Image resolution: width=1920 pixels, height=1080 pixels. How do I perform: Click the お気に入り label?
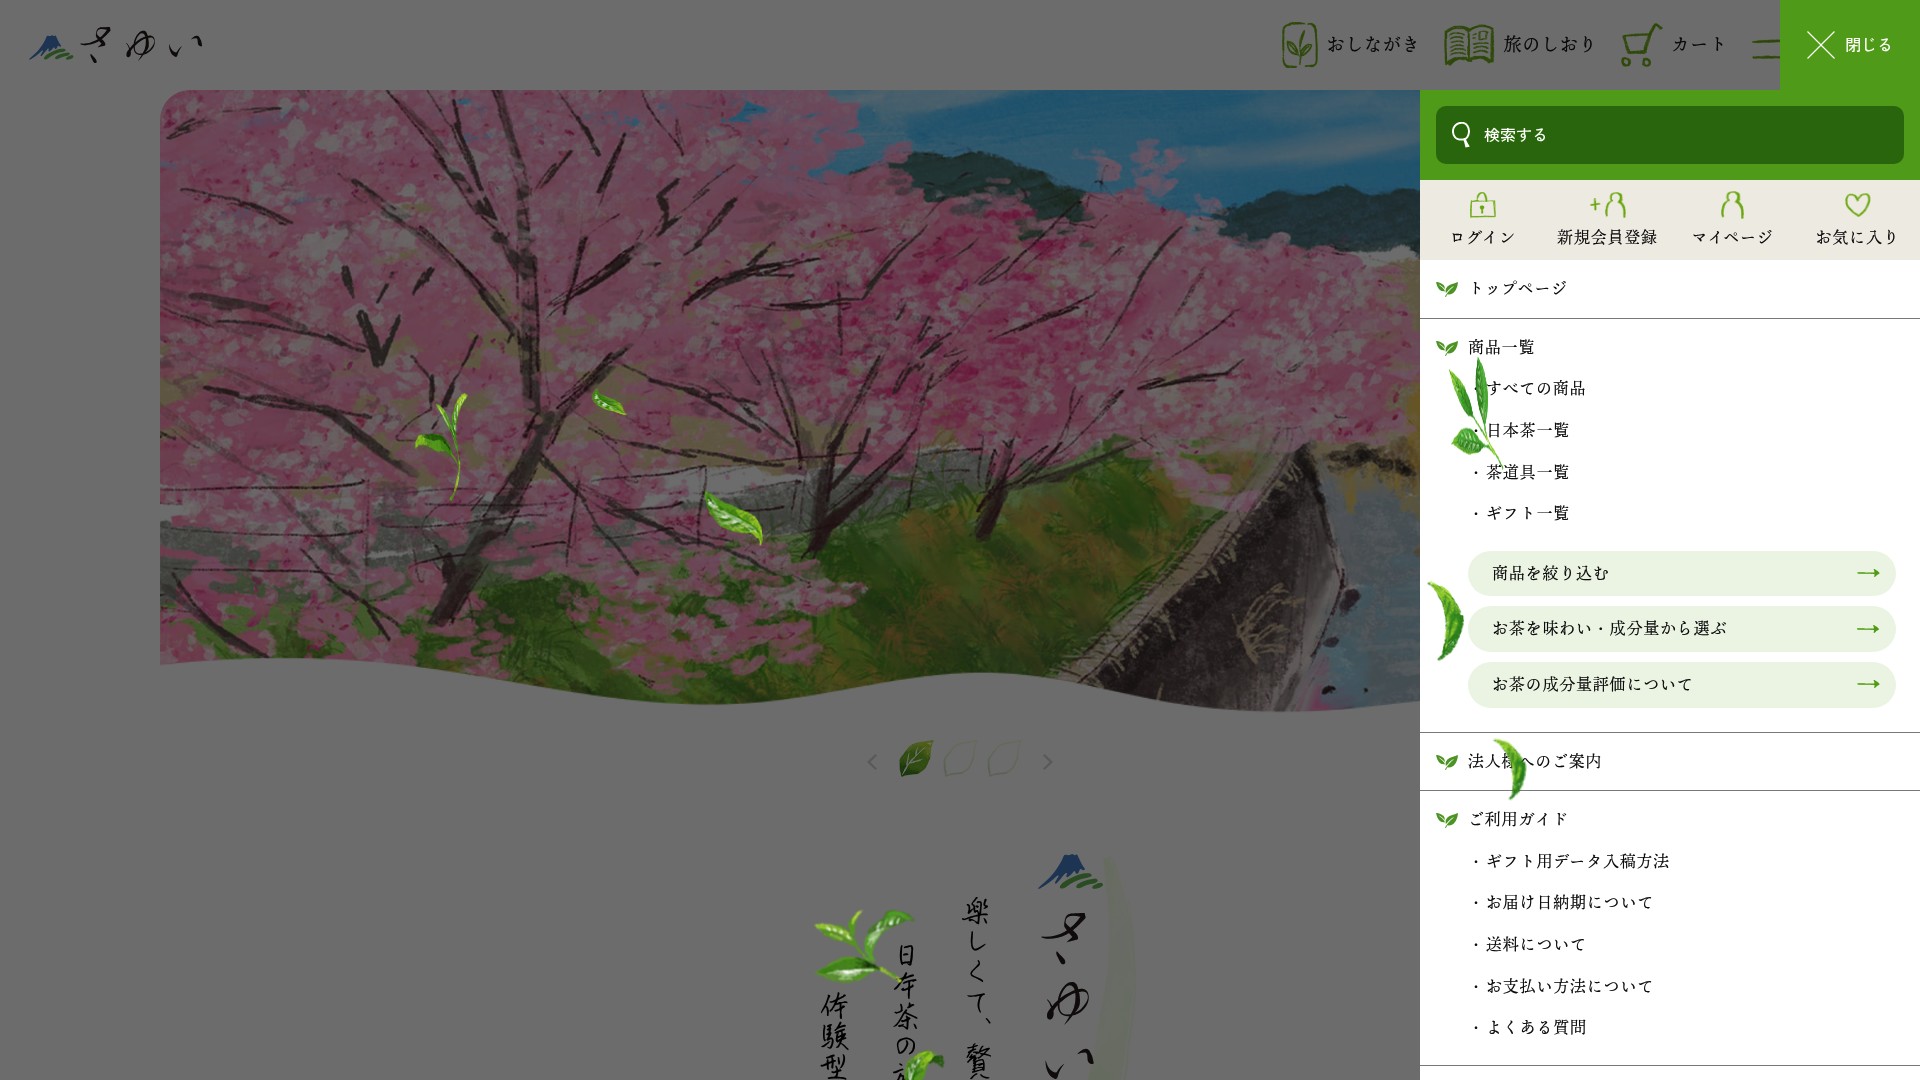pos(1857,237)
